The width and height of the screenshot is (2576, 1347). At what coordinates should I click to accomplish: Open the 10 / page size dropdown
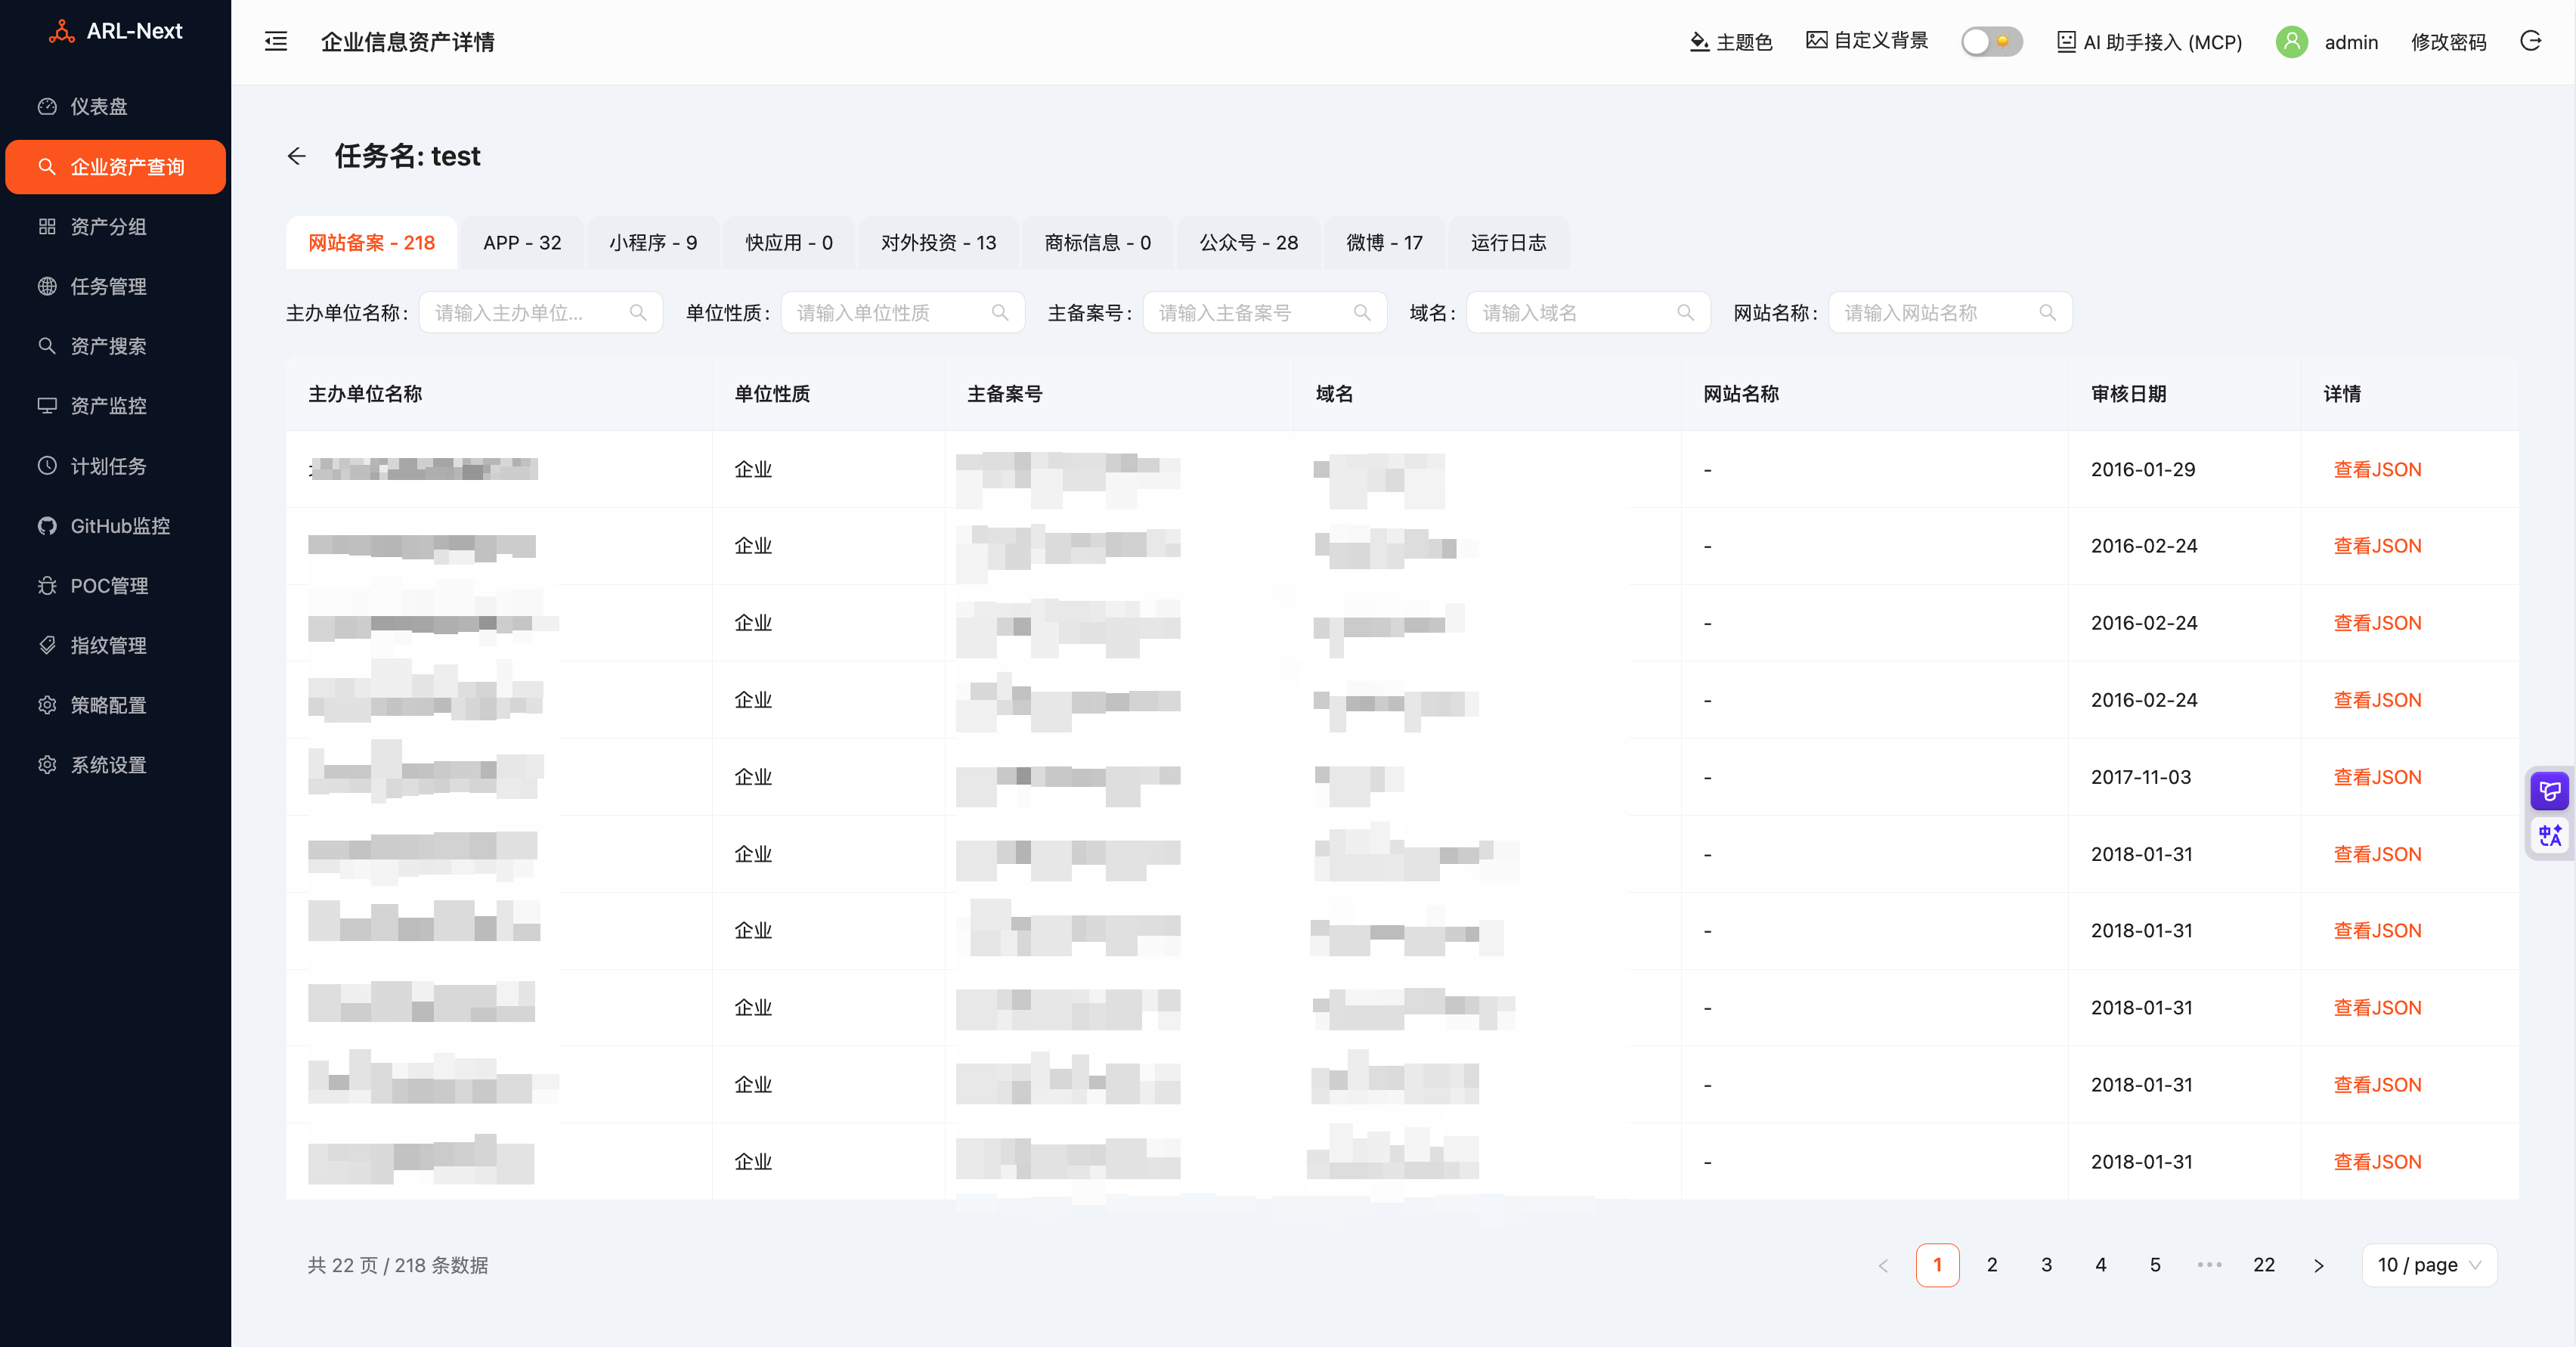point(2429,1265)
